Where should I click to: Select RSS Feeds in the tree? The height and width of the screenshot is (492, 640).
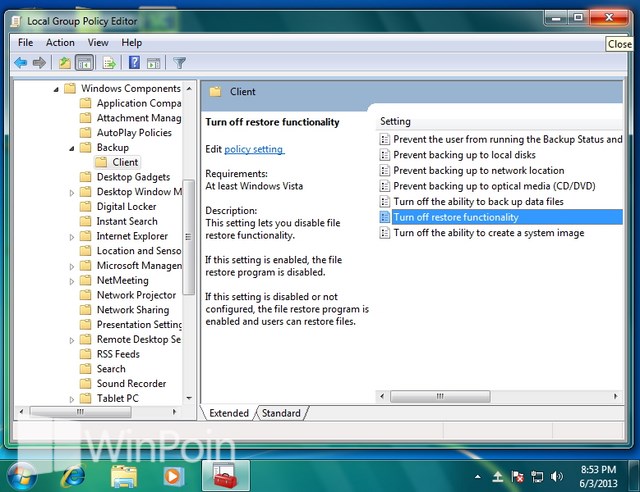coord(118,354)
